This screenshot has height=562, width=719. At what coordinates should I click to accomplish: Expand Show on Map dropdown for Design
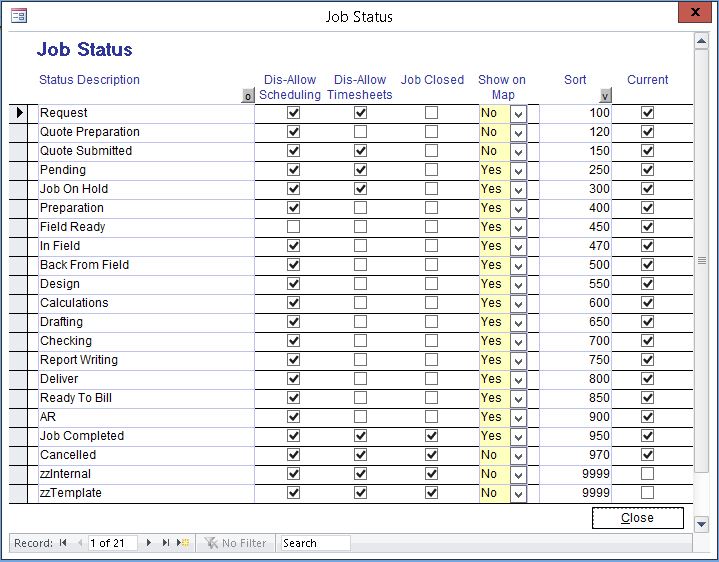[x=518, y=285]
